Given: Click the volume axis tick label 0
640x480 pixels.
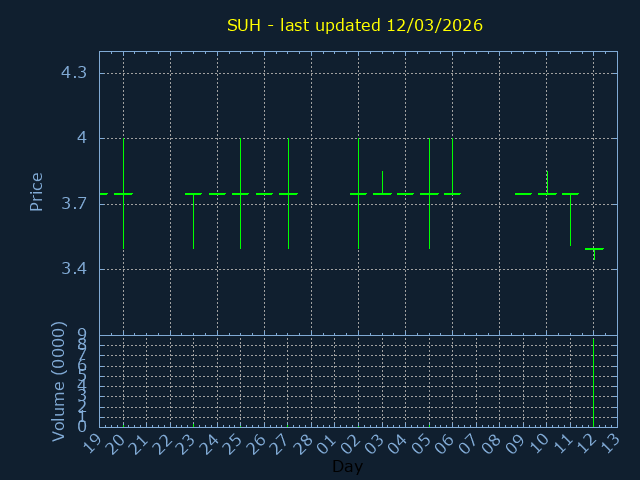Looking at the screenshot, I should (x=82, y=427).
